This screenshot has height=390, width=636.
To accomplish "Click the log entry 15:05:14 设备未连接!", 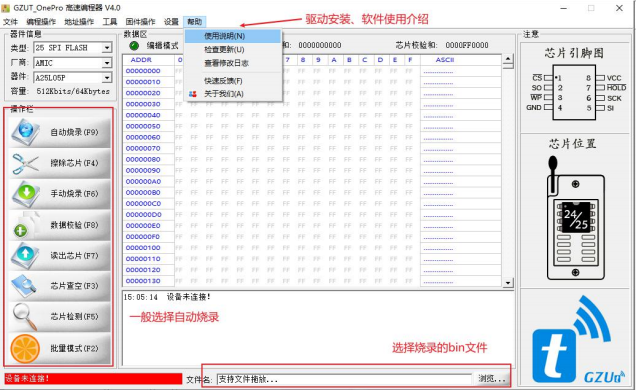I will pos(167,297).
